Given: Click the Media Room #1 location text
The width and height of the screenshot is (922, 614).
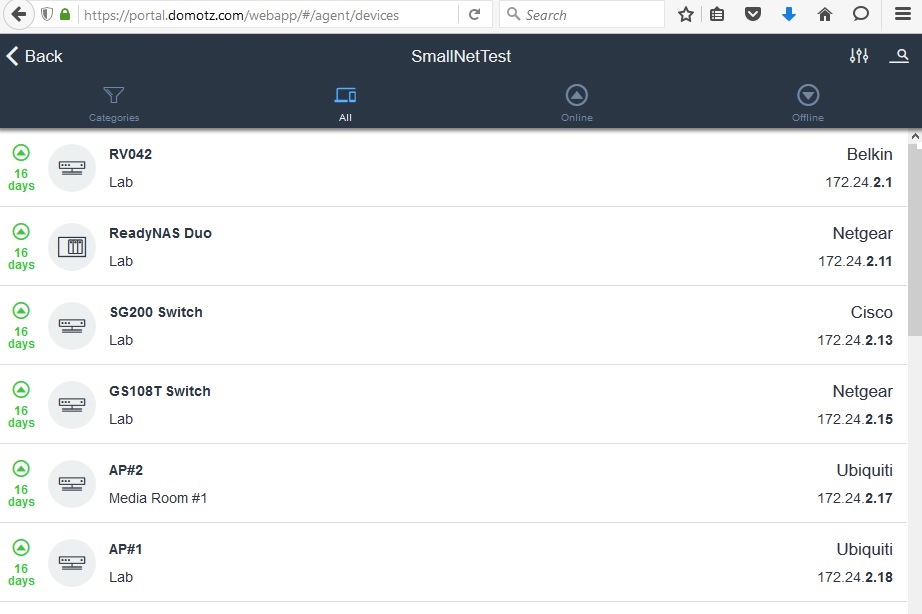Looking at the screenshot, I should tap(158, 498).
